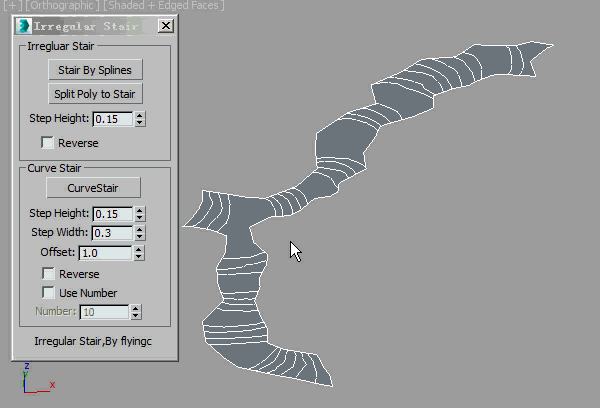The image size is (600, 408).
Task: Open the [Shaded + Edged Faces] menu
Action: [164, 5]
